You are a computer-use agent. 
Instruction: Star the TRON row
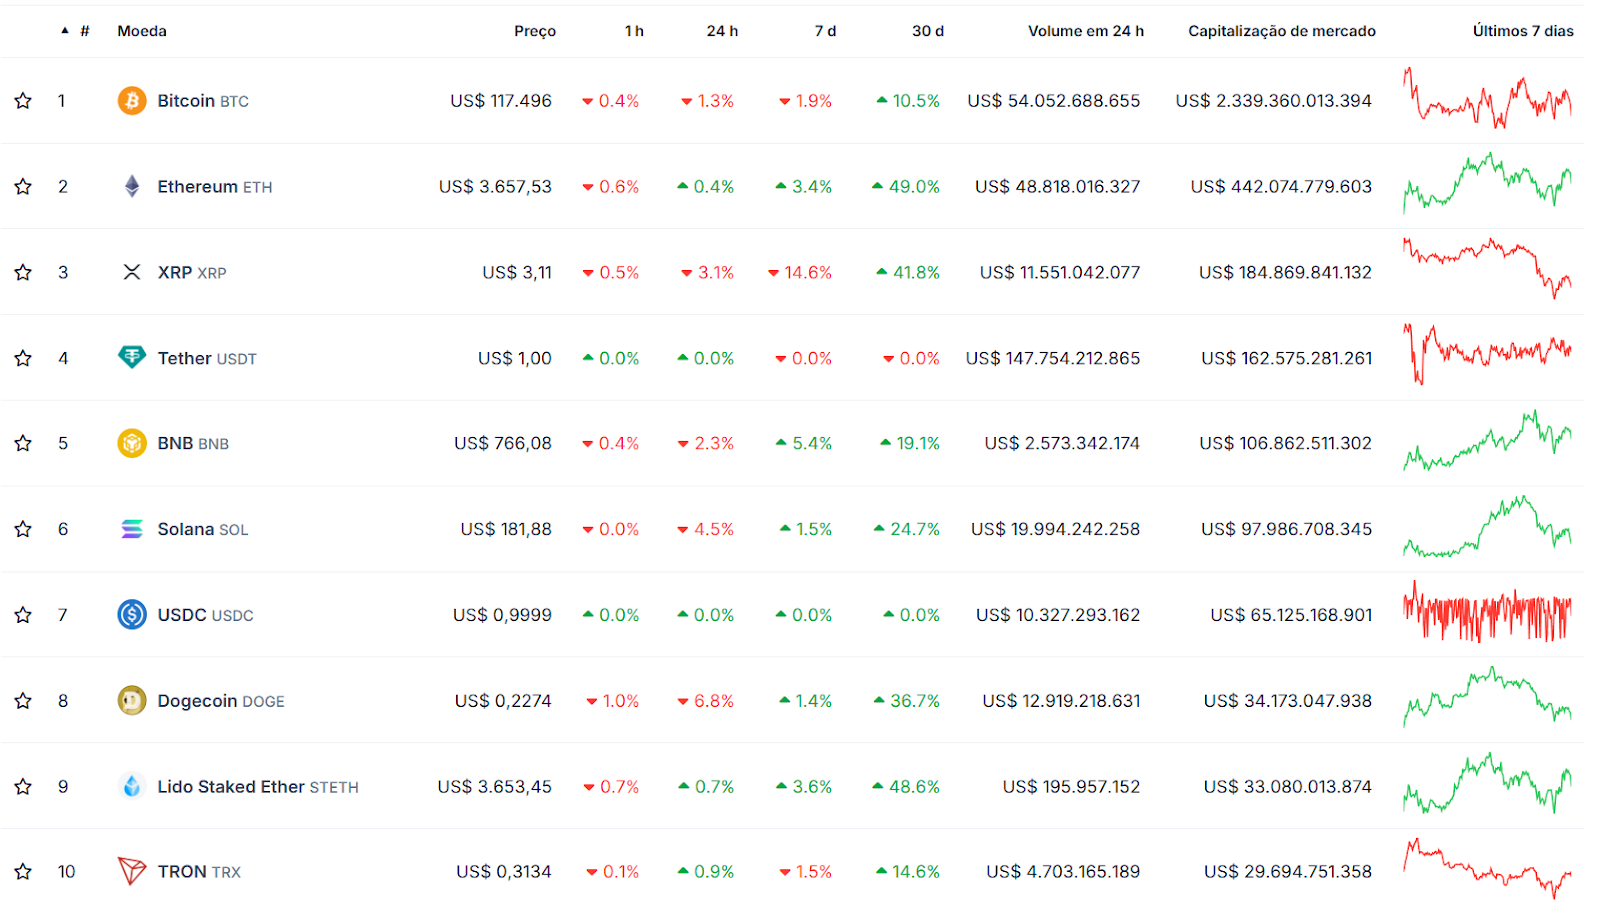[x=23, y=872]
